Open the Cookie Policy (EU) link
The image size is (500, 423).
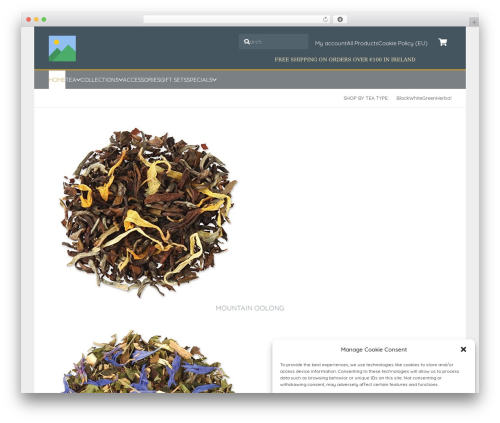[403, 43]
